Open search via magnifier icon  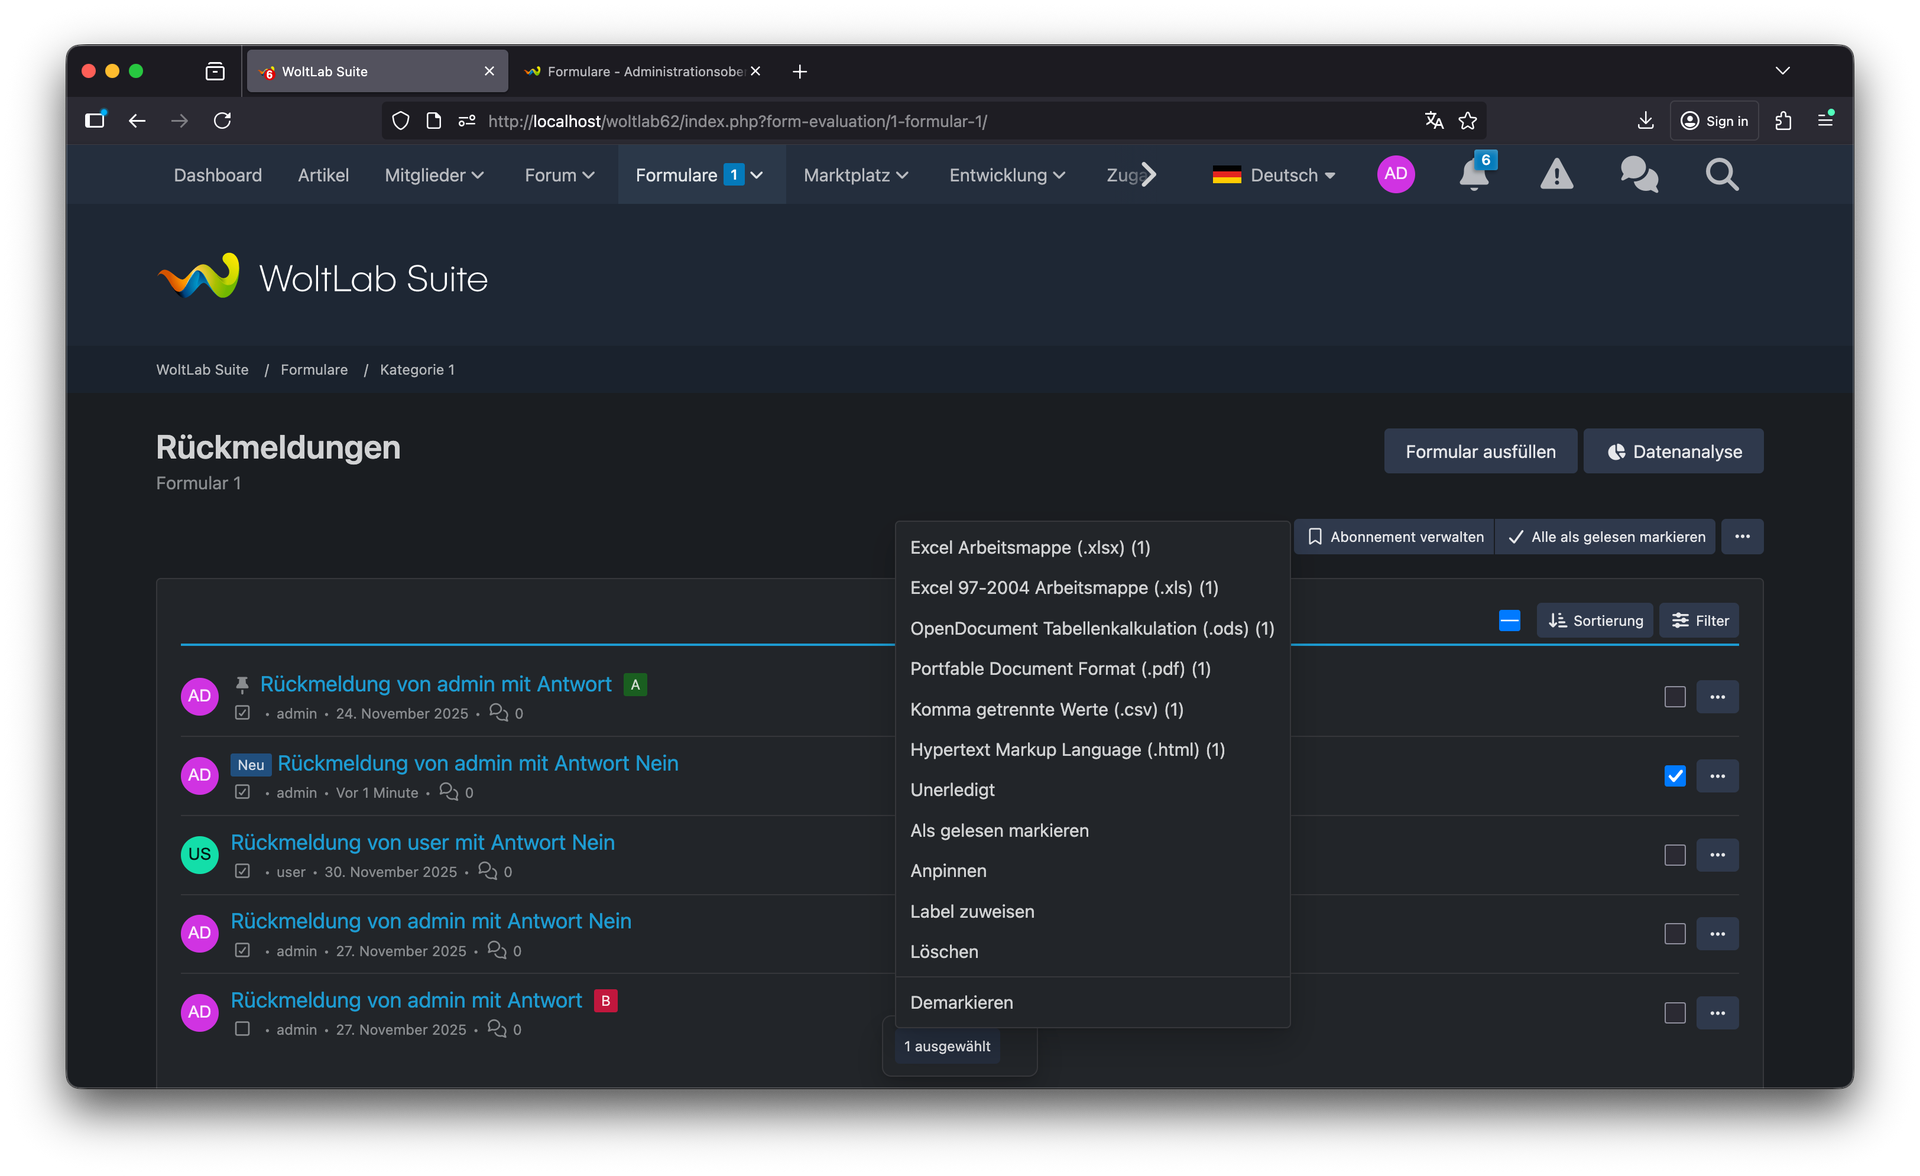coord(1721,175)
